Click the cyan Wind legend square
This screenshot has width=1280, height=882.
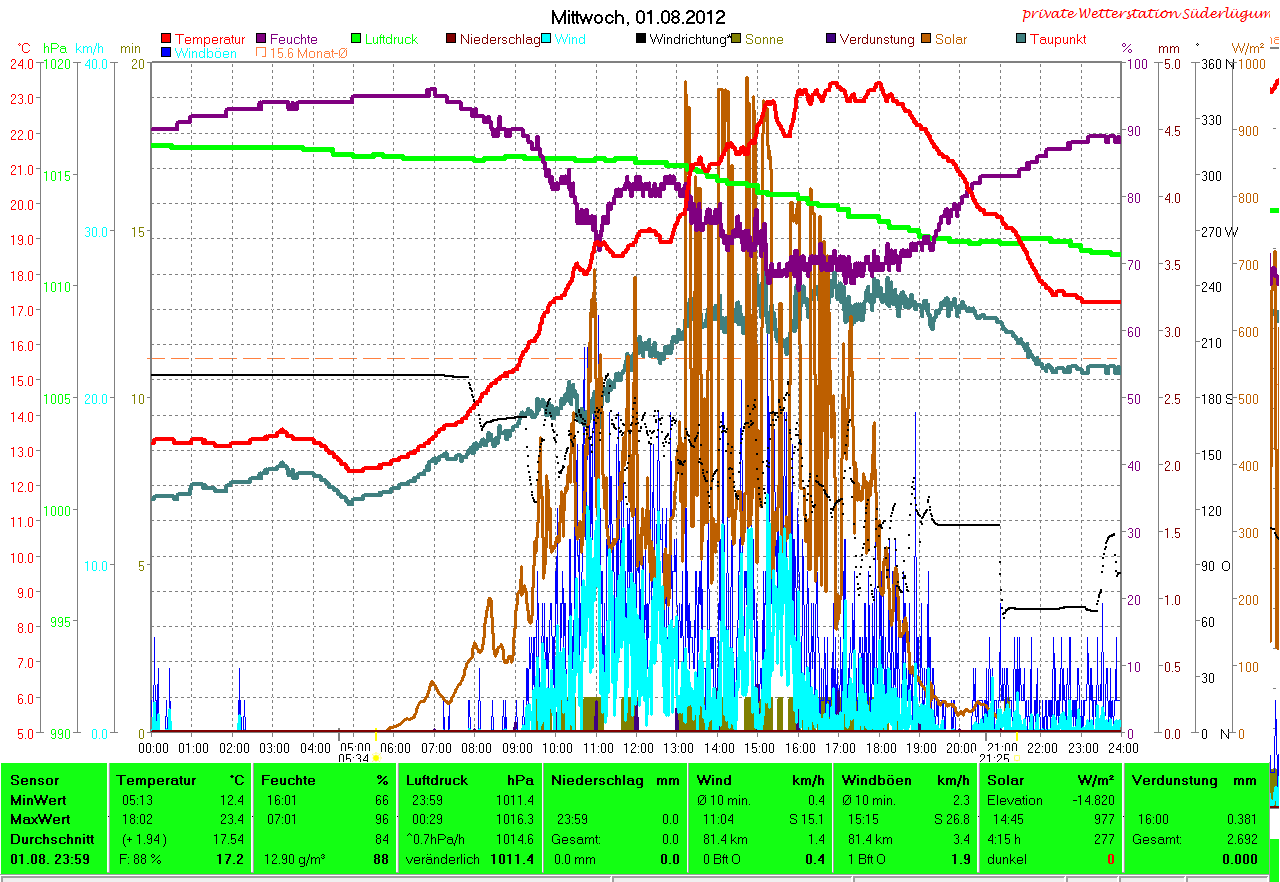(x=547, y=39)
